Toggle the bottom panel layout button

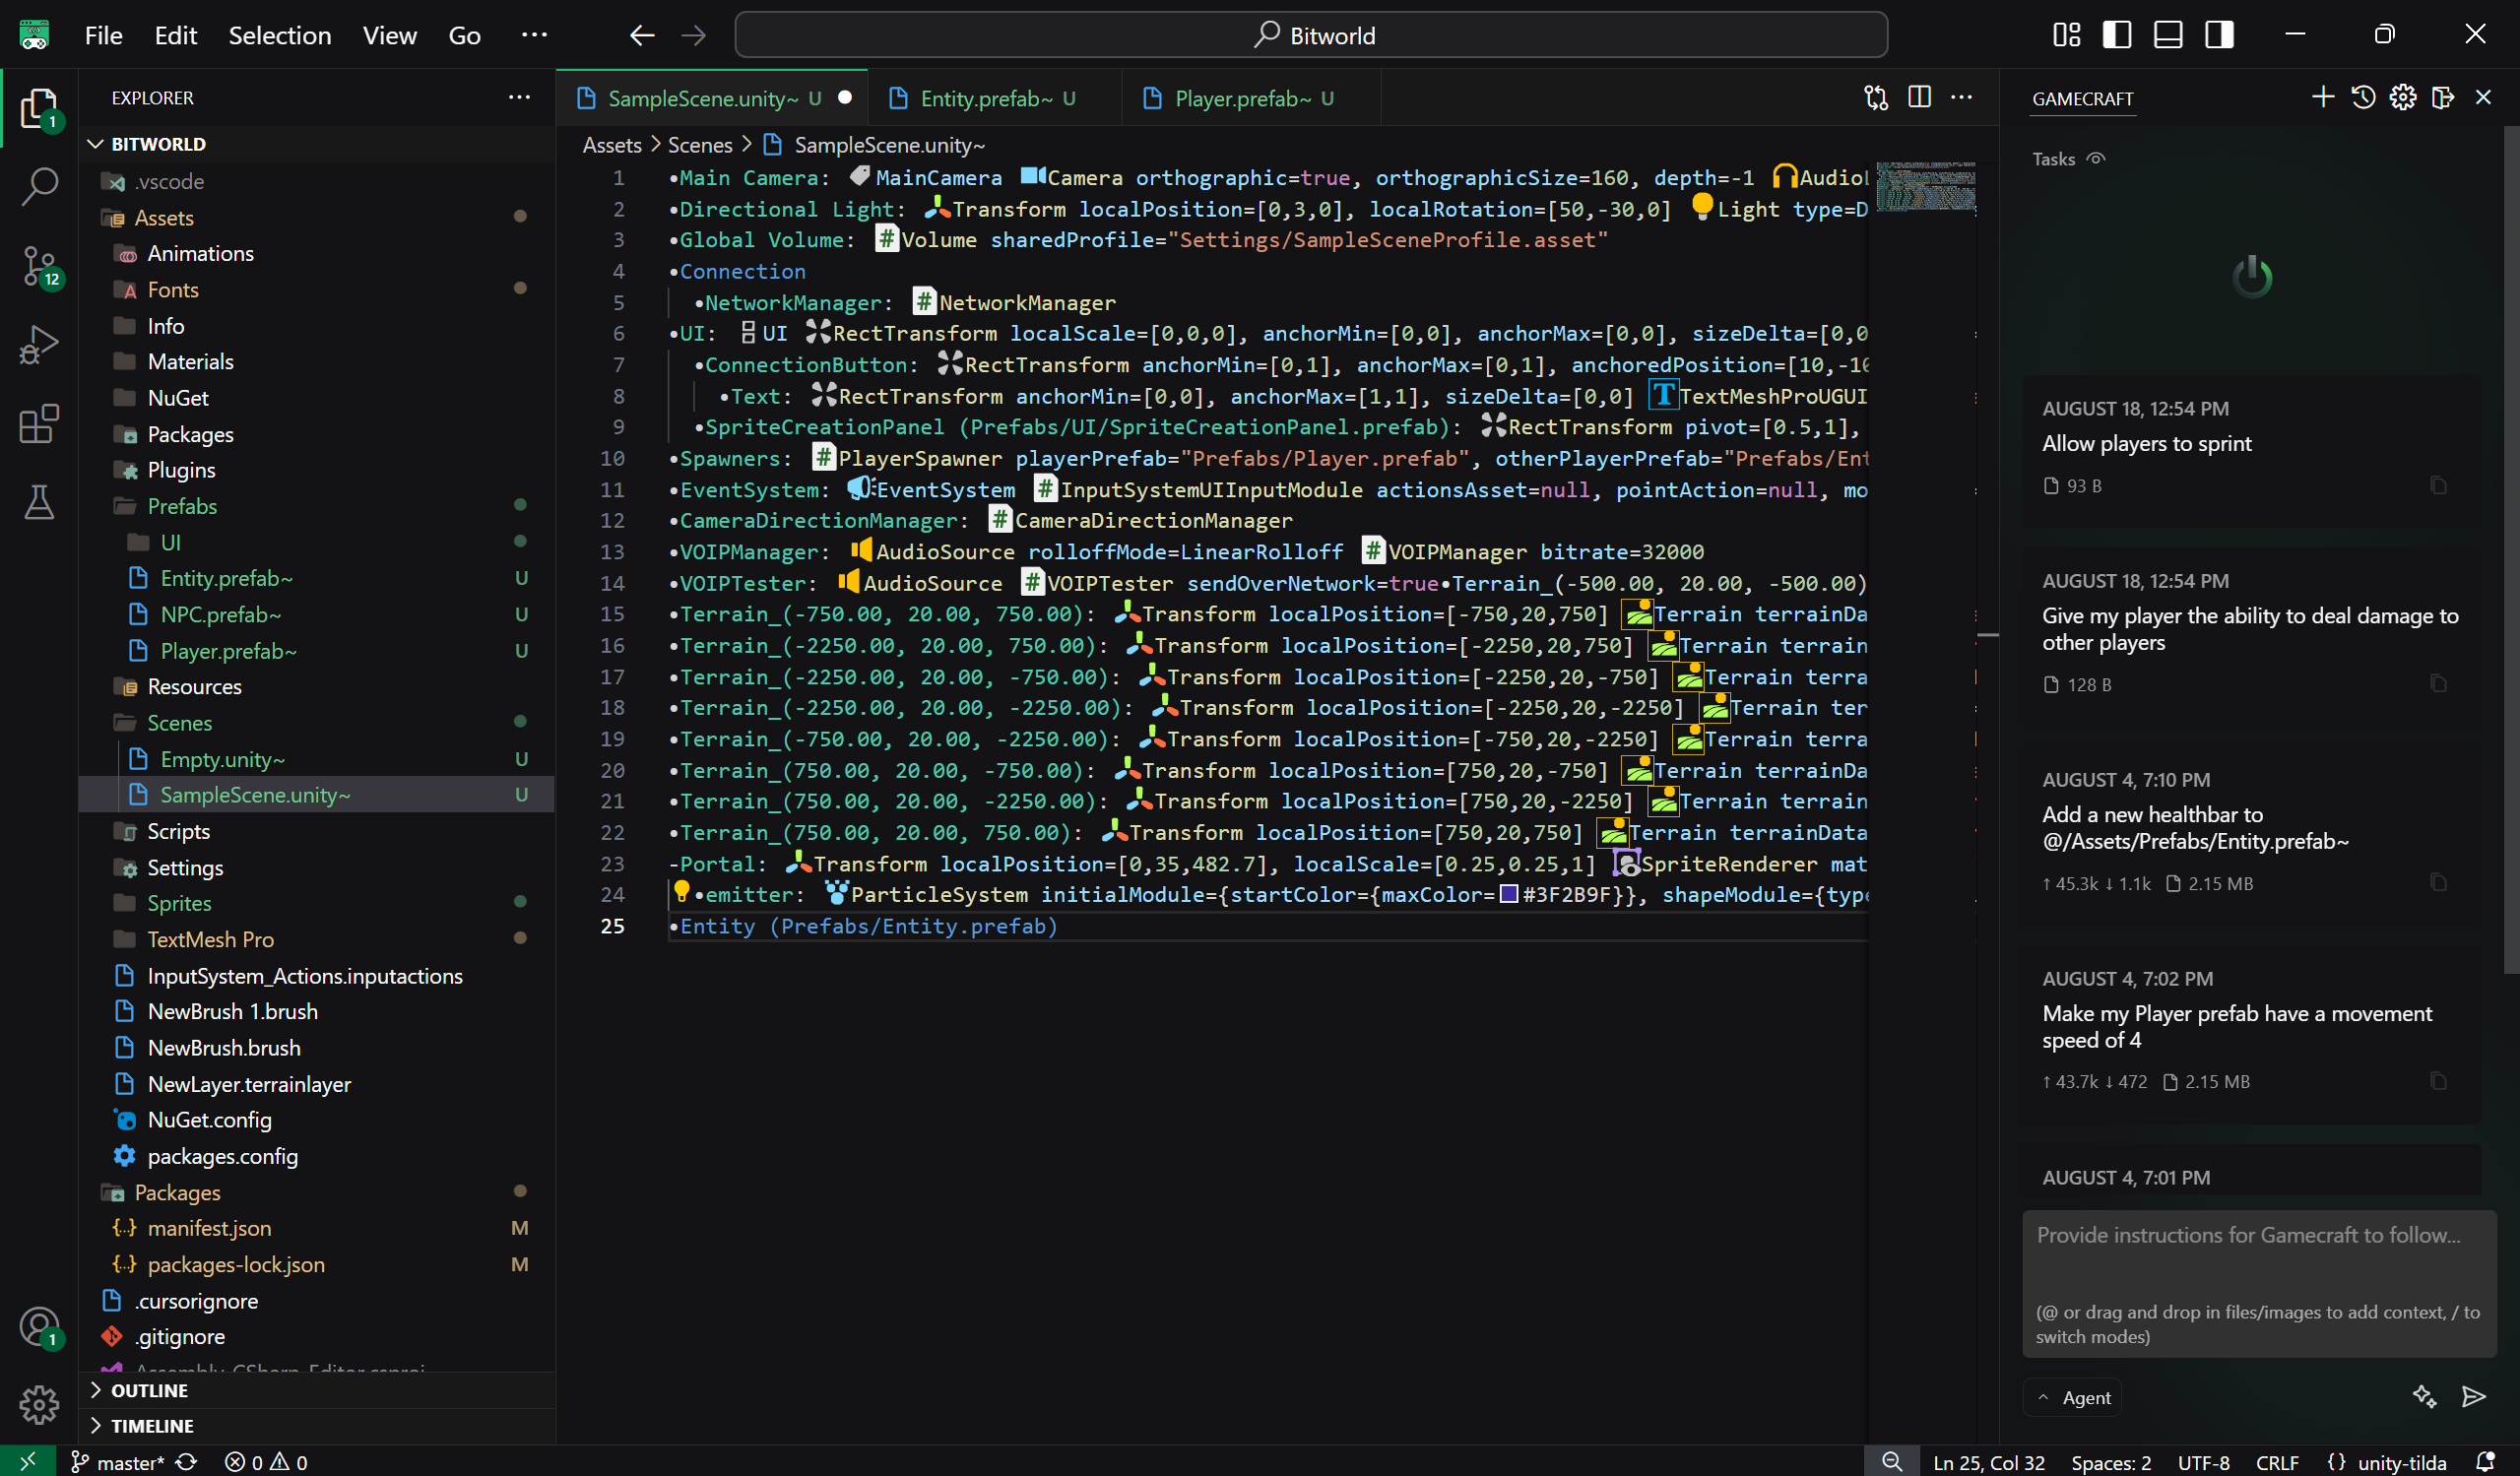[x=2168, y=35]
